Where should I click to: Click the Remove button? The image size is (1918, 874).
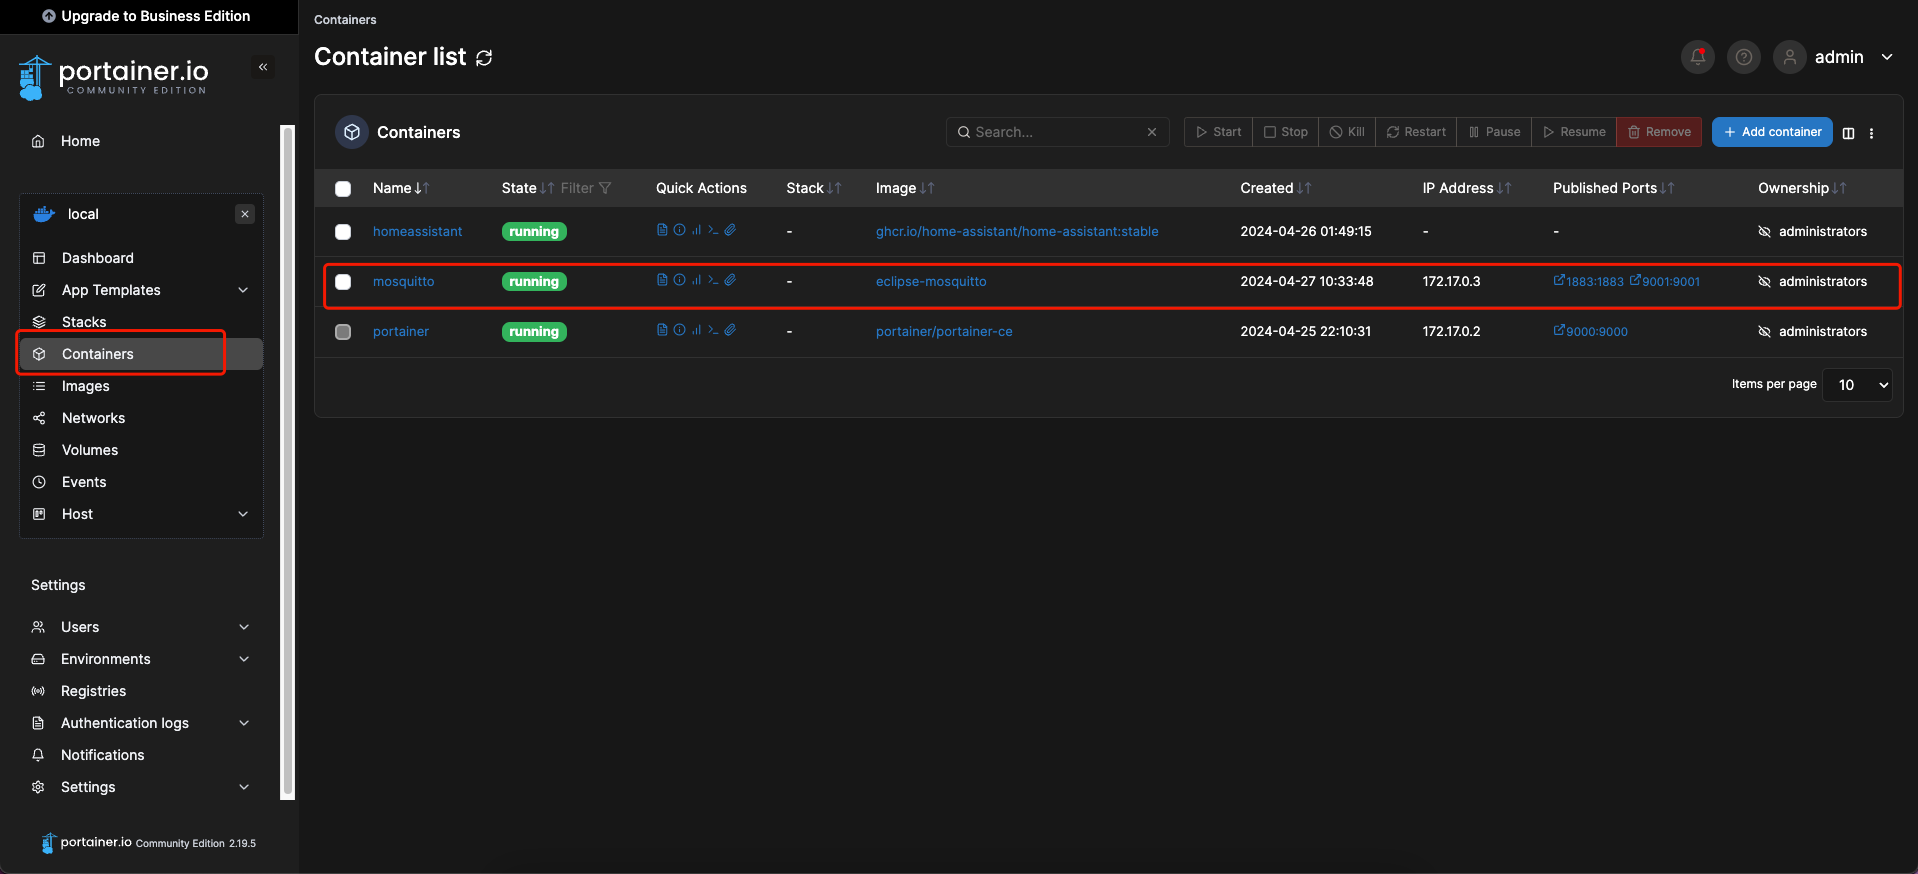pos(1659,132)
